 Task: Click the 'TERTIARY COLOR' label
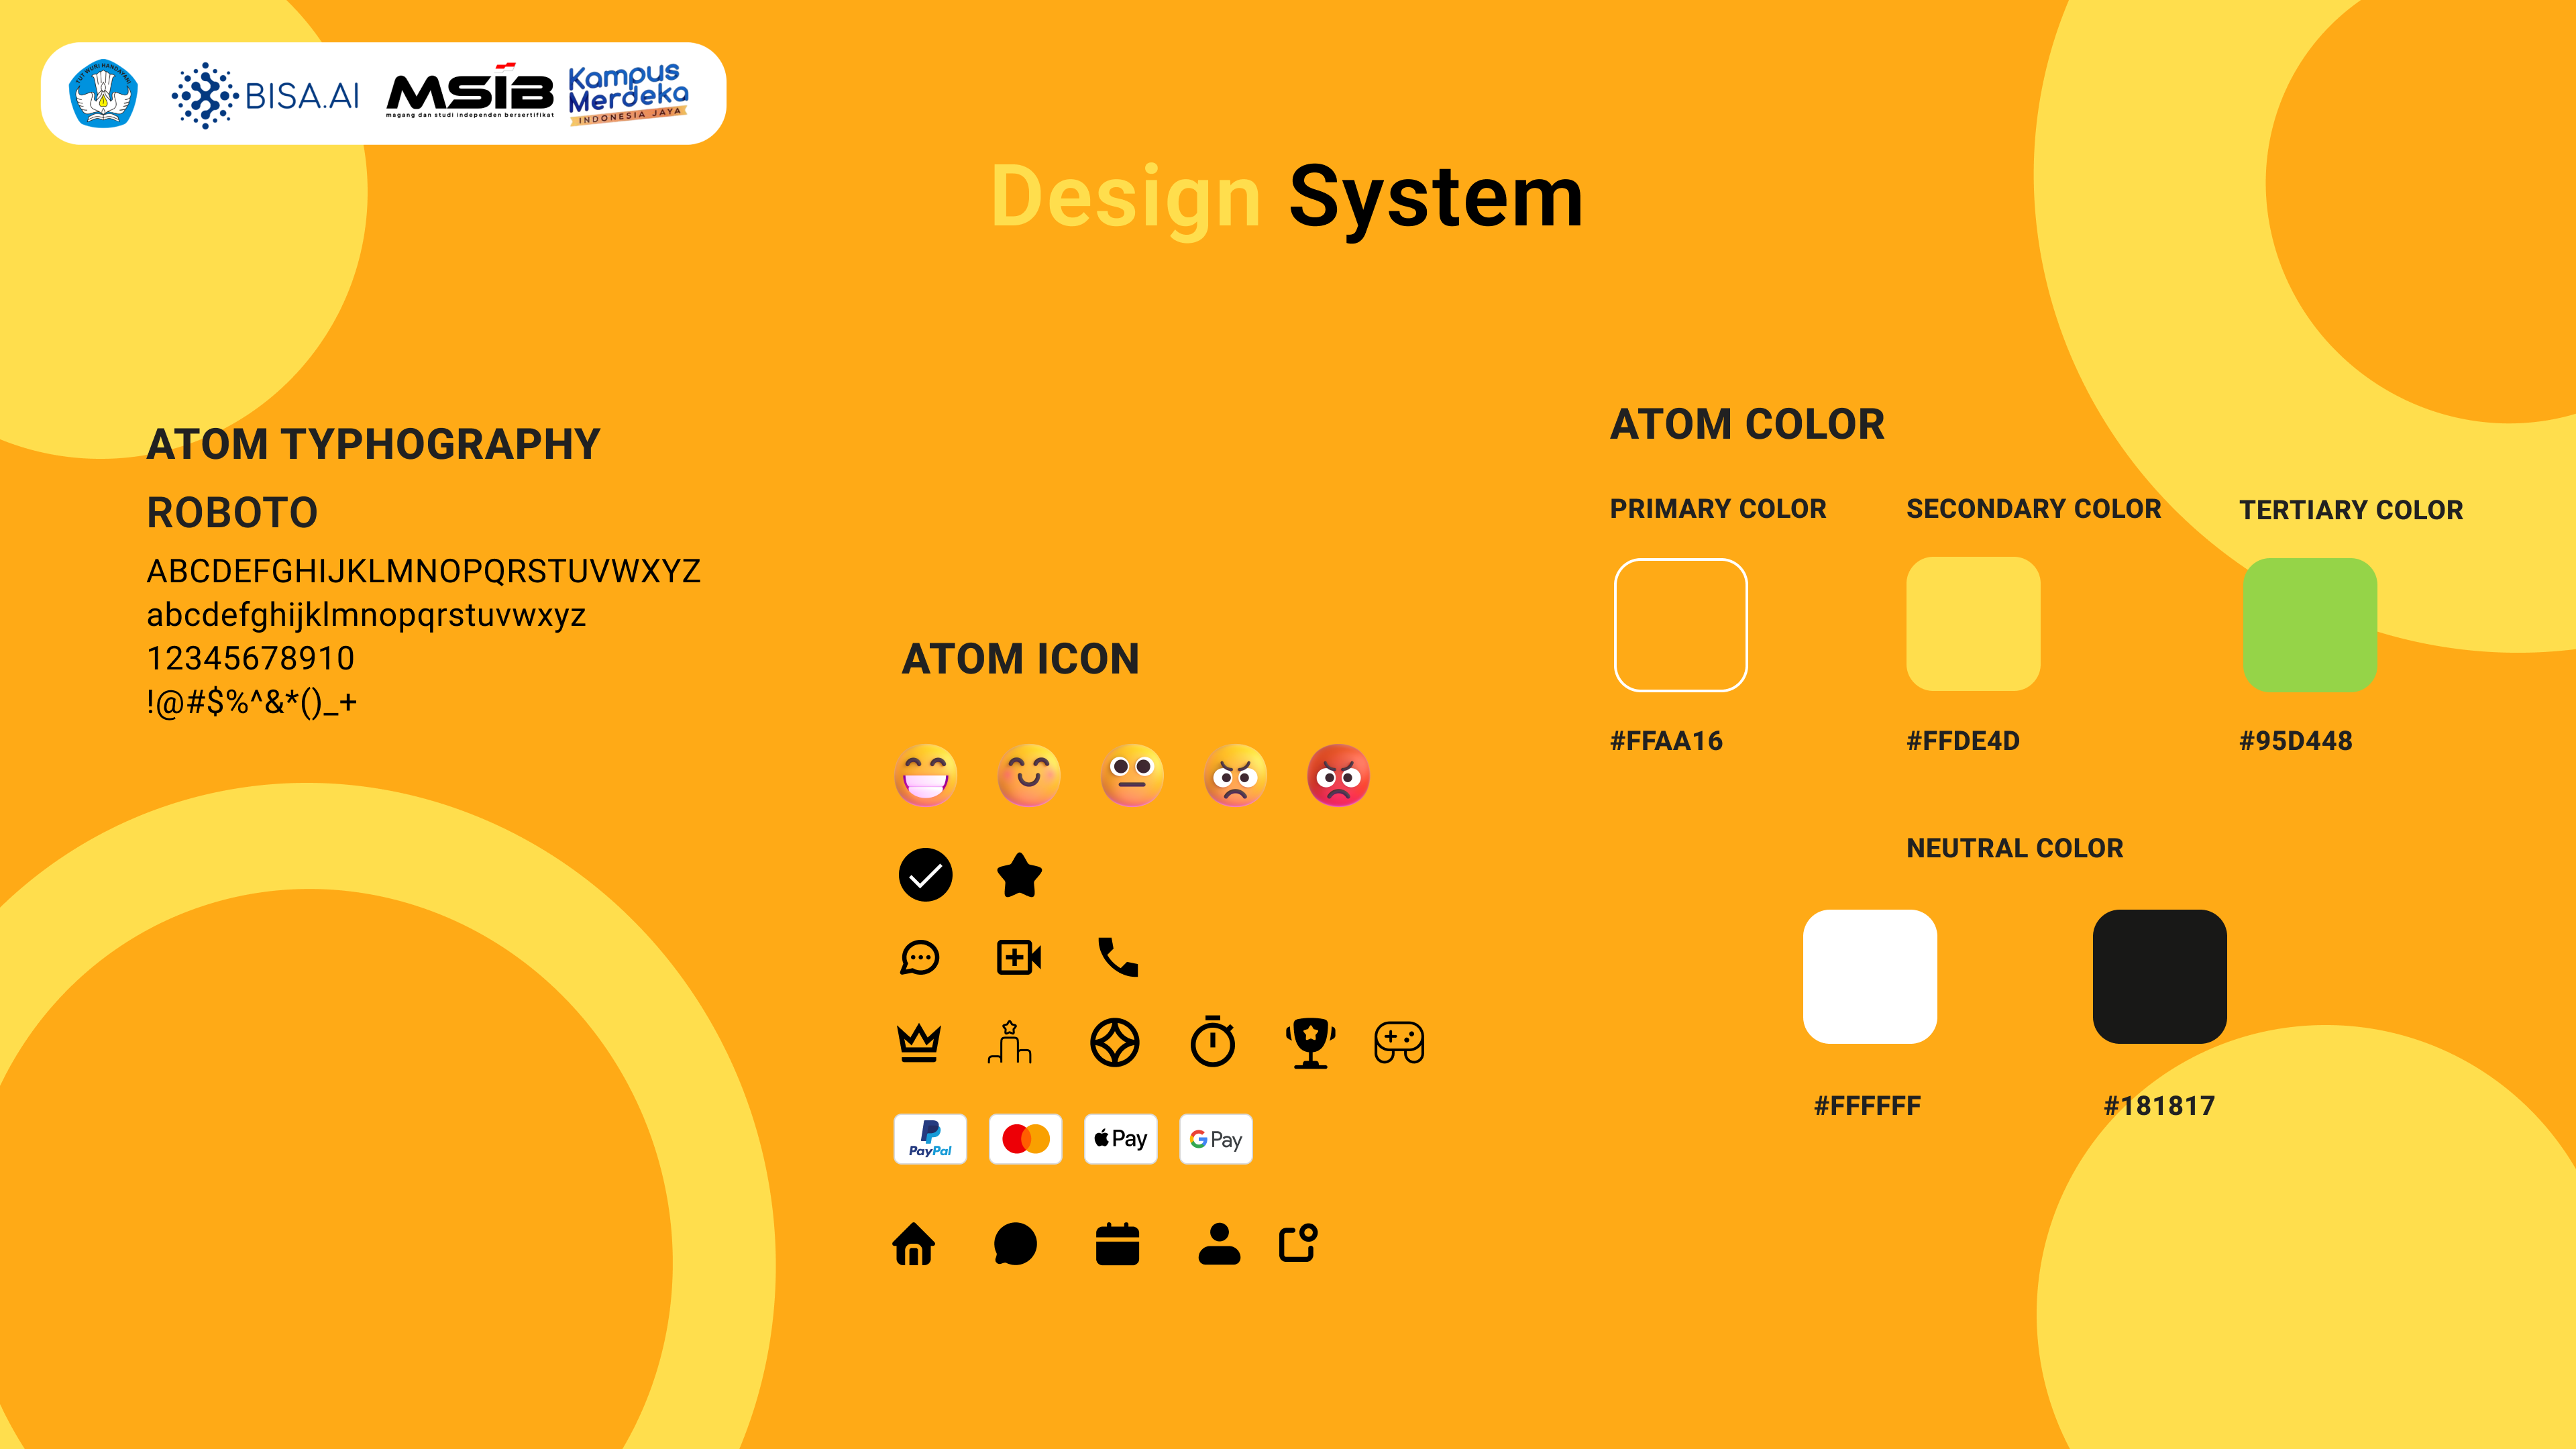pyautogui.click(x=2351, y=510)
